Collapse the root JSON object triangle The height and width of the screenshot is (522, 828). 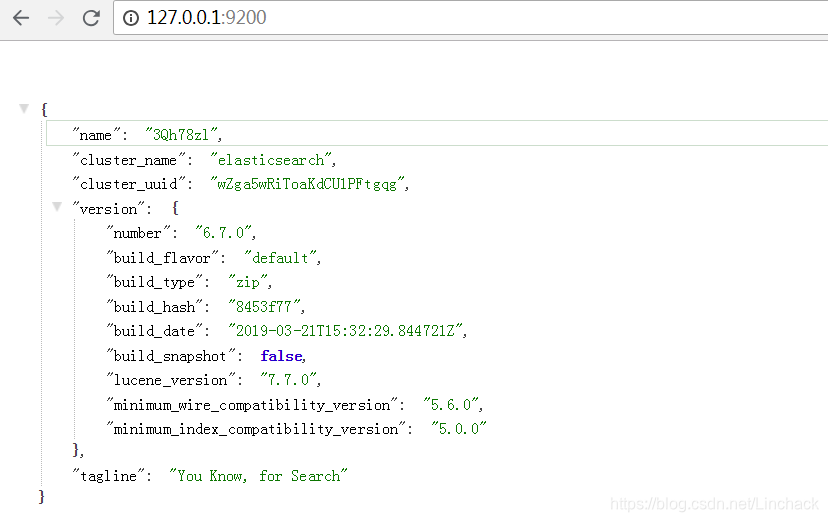pos(24,108)
